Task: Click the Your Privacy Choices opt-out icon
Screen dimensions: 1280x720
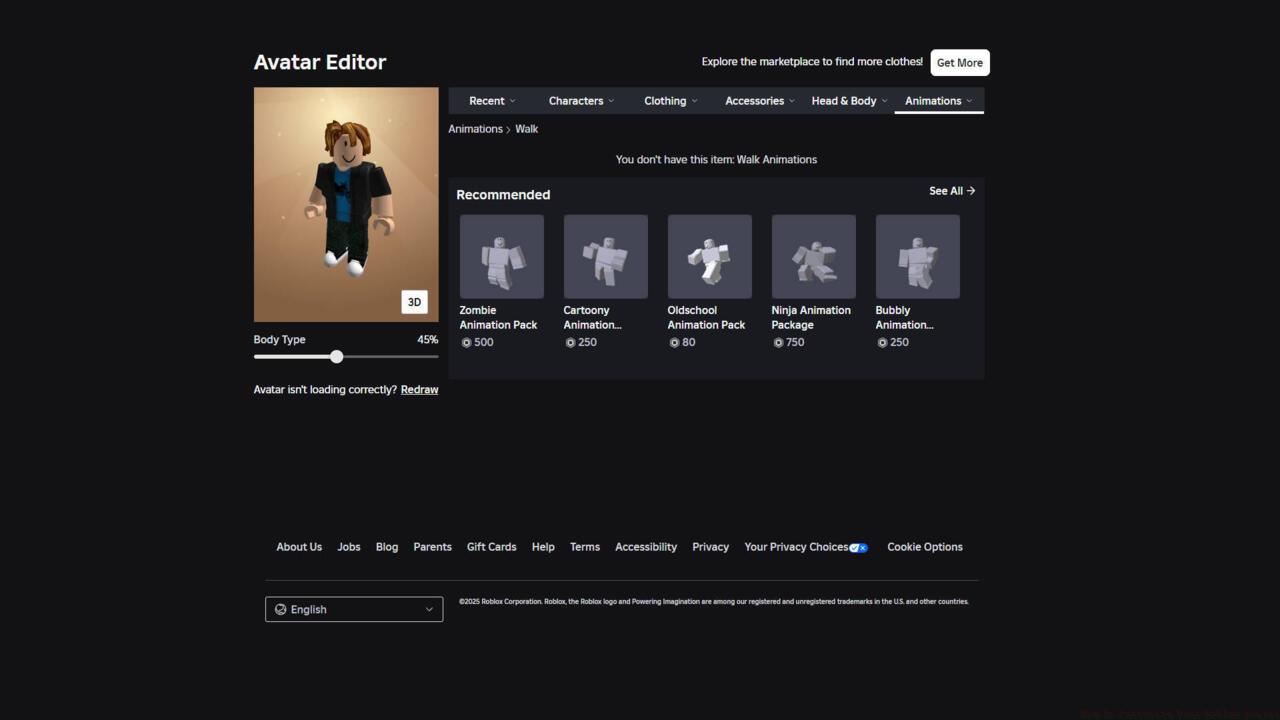Action: (x=858, y=547)
